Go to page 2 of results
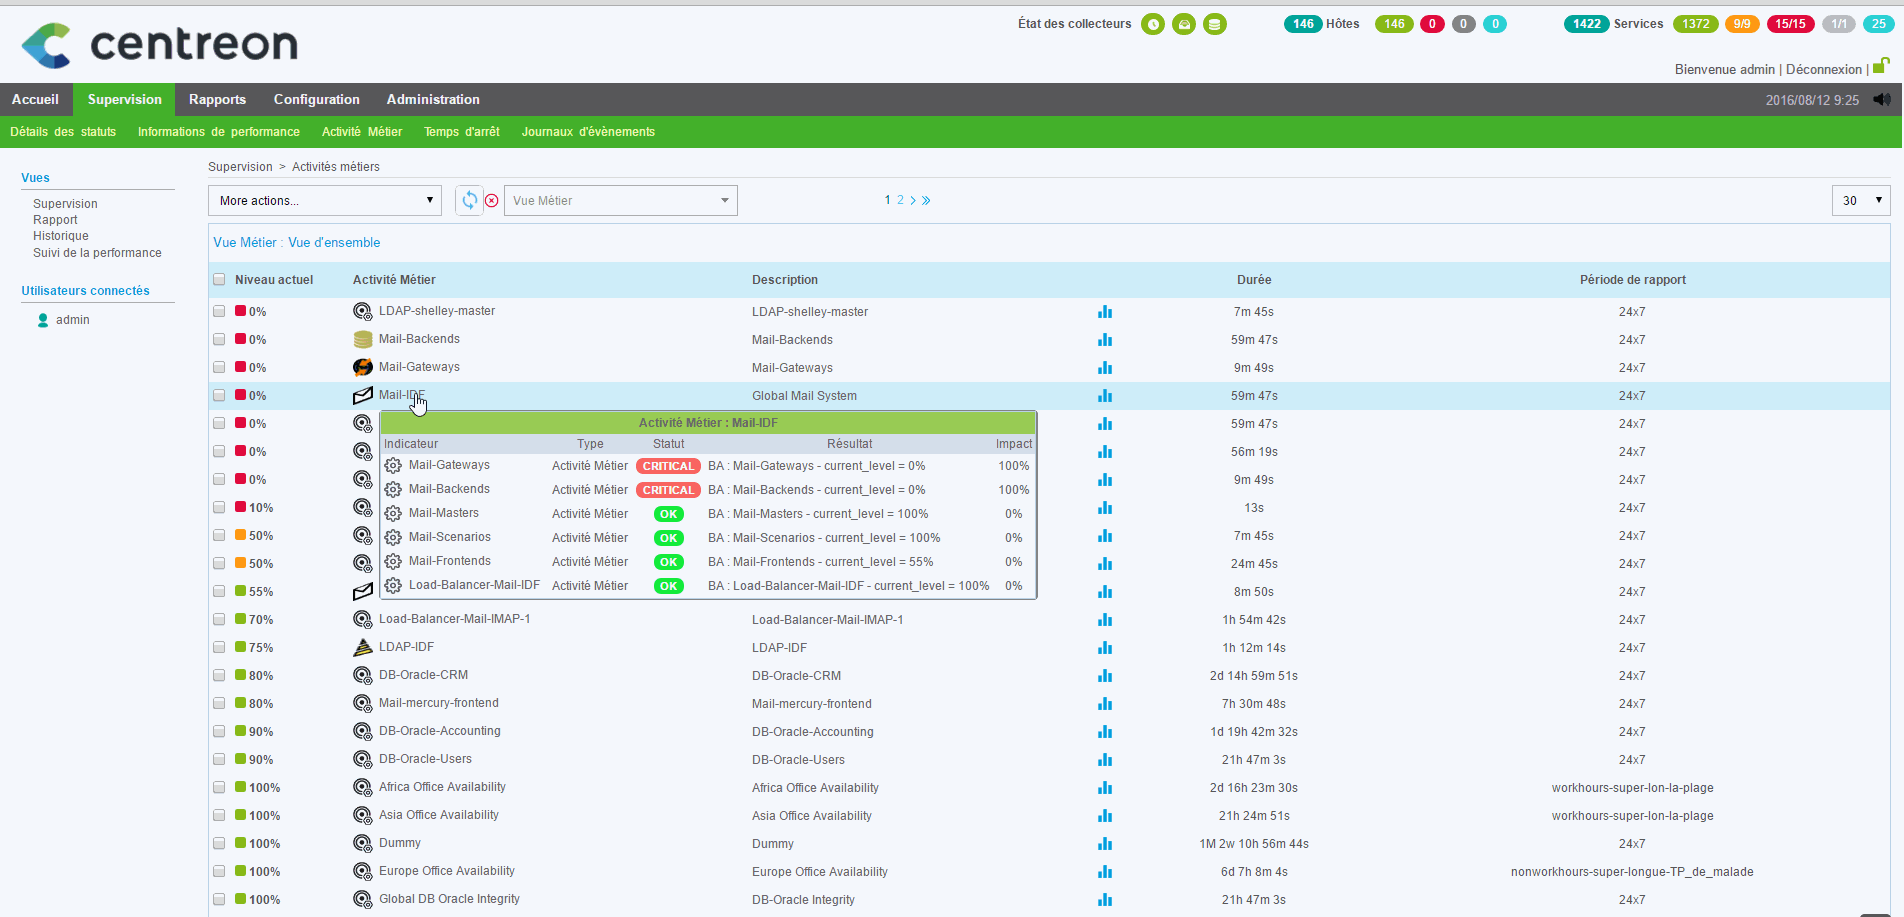 tap(900, 200)
